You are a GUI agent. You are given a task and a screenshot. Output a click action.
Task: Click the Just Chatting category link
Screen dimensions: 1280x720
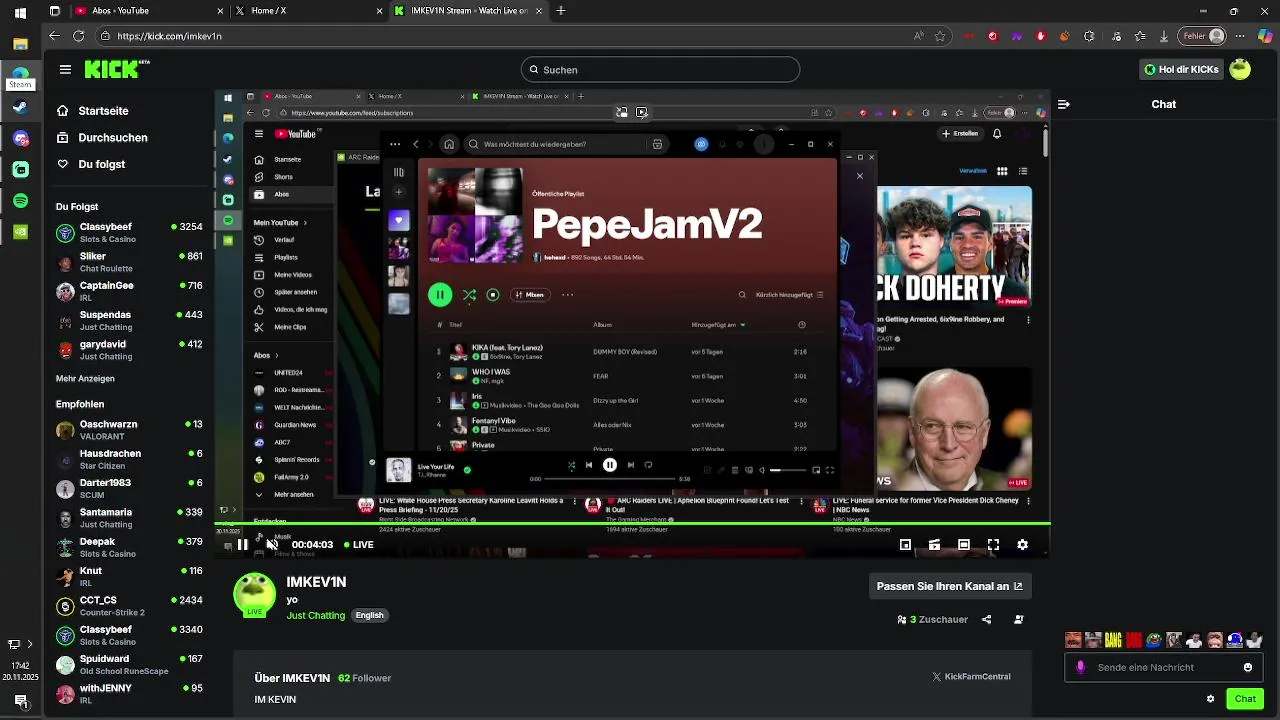(316, 615)
